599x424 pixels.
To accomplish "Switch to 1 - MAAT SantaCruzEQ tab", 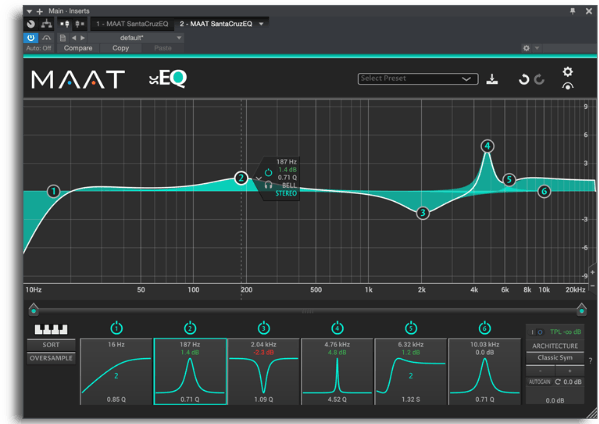I will coord(132,24).
